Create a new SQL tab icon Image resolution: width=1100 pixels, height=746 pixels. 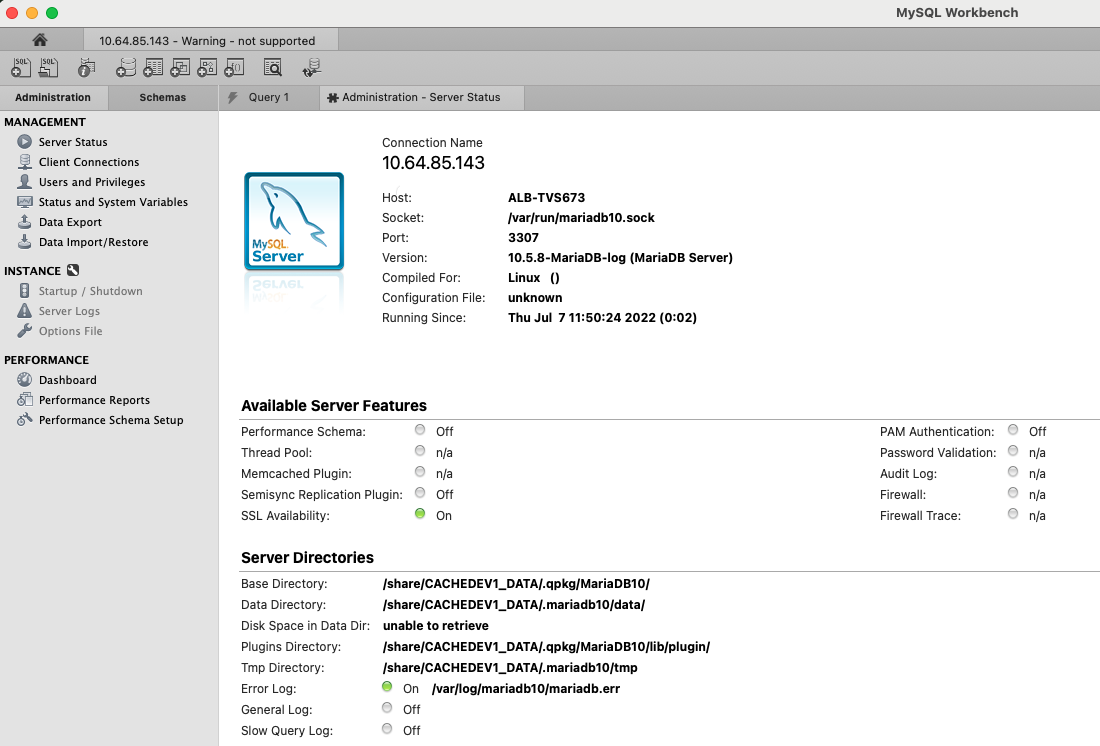coord(21,67)
